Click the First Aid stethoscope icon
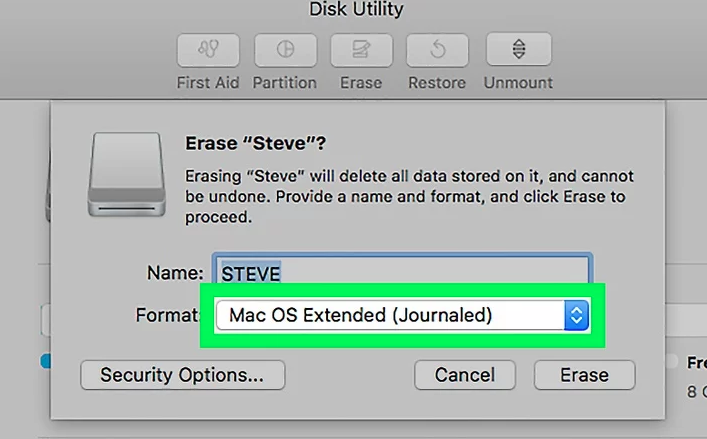 pyautogui.click(x=208, y=49)
